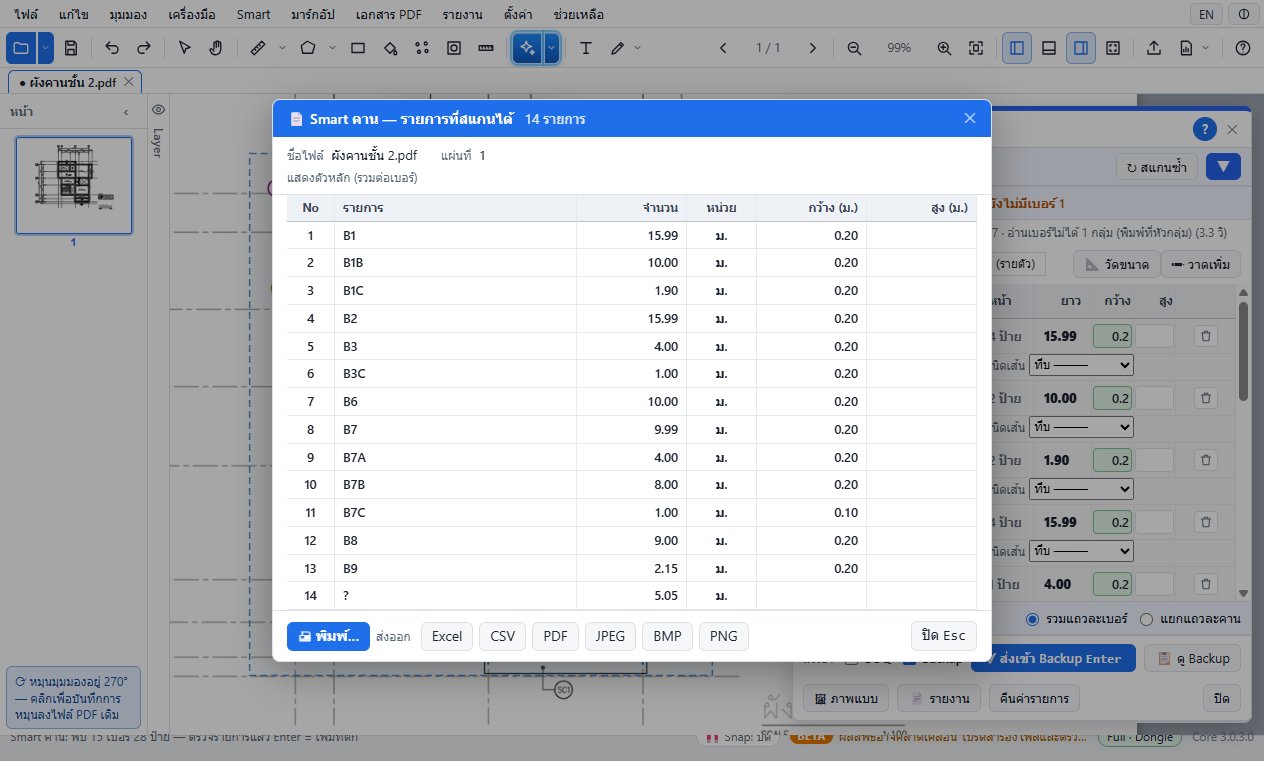Image resolution: width=1264 pixels, height=761 pixels.
Task: Select the arrow pointer tool
Action: tap(184, 48)
